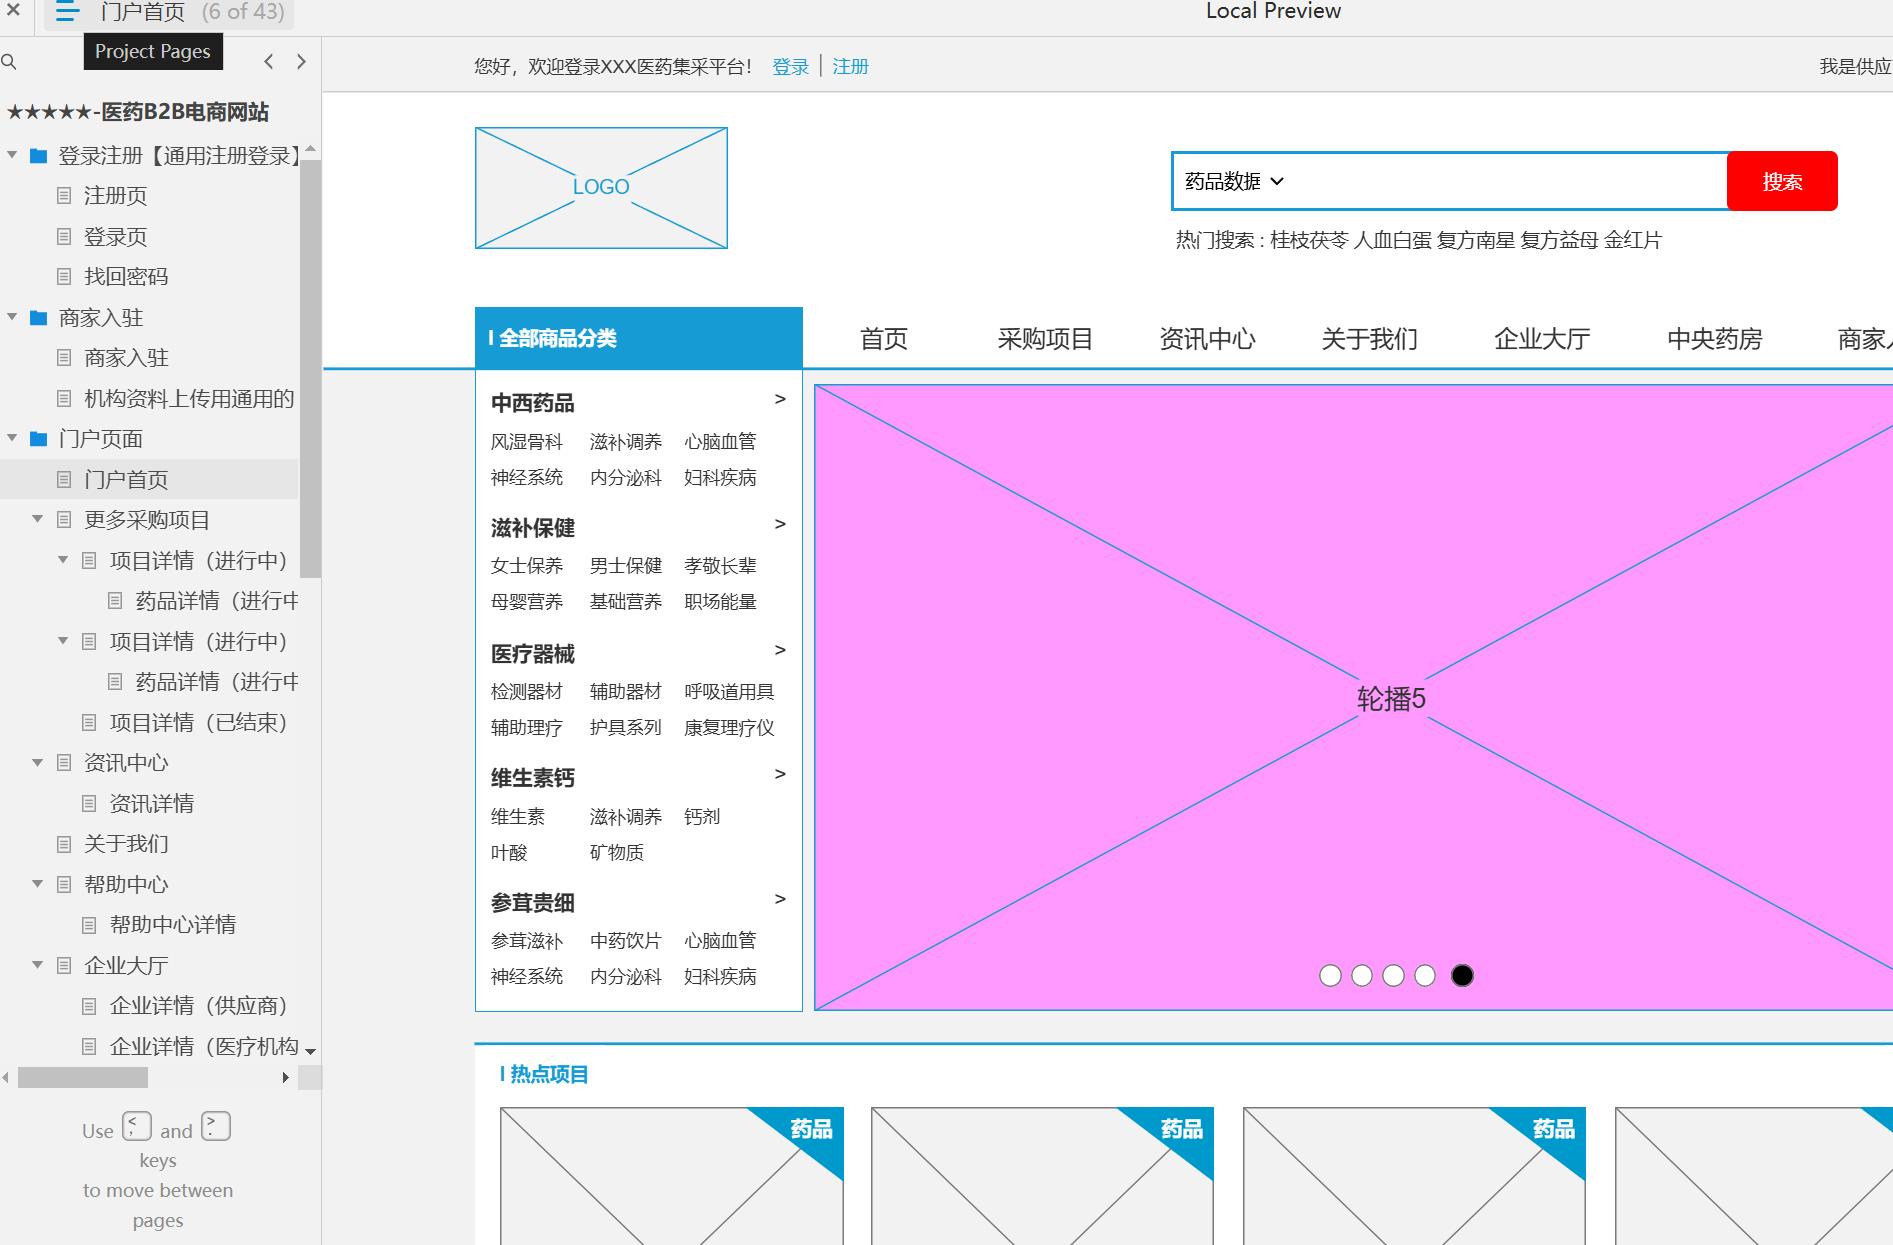Go to 中央药房 in navigation bar
This screenshot has height=1245, width=1893.
pos(1714,339)
